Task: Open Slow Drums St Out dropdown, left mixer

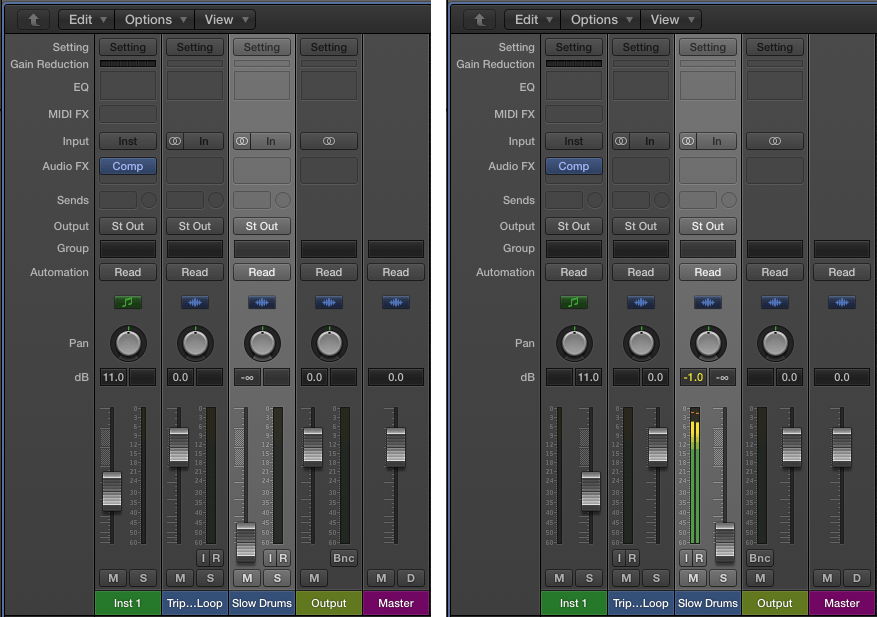Action: click(262, 227)
